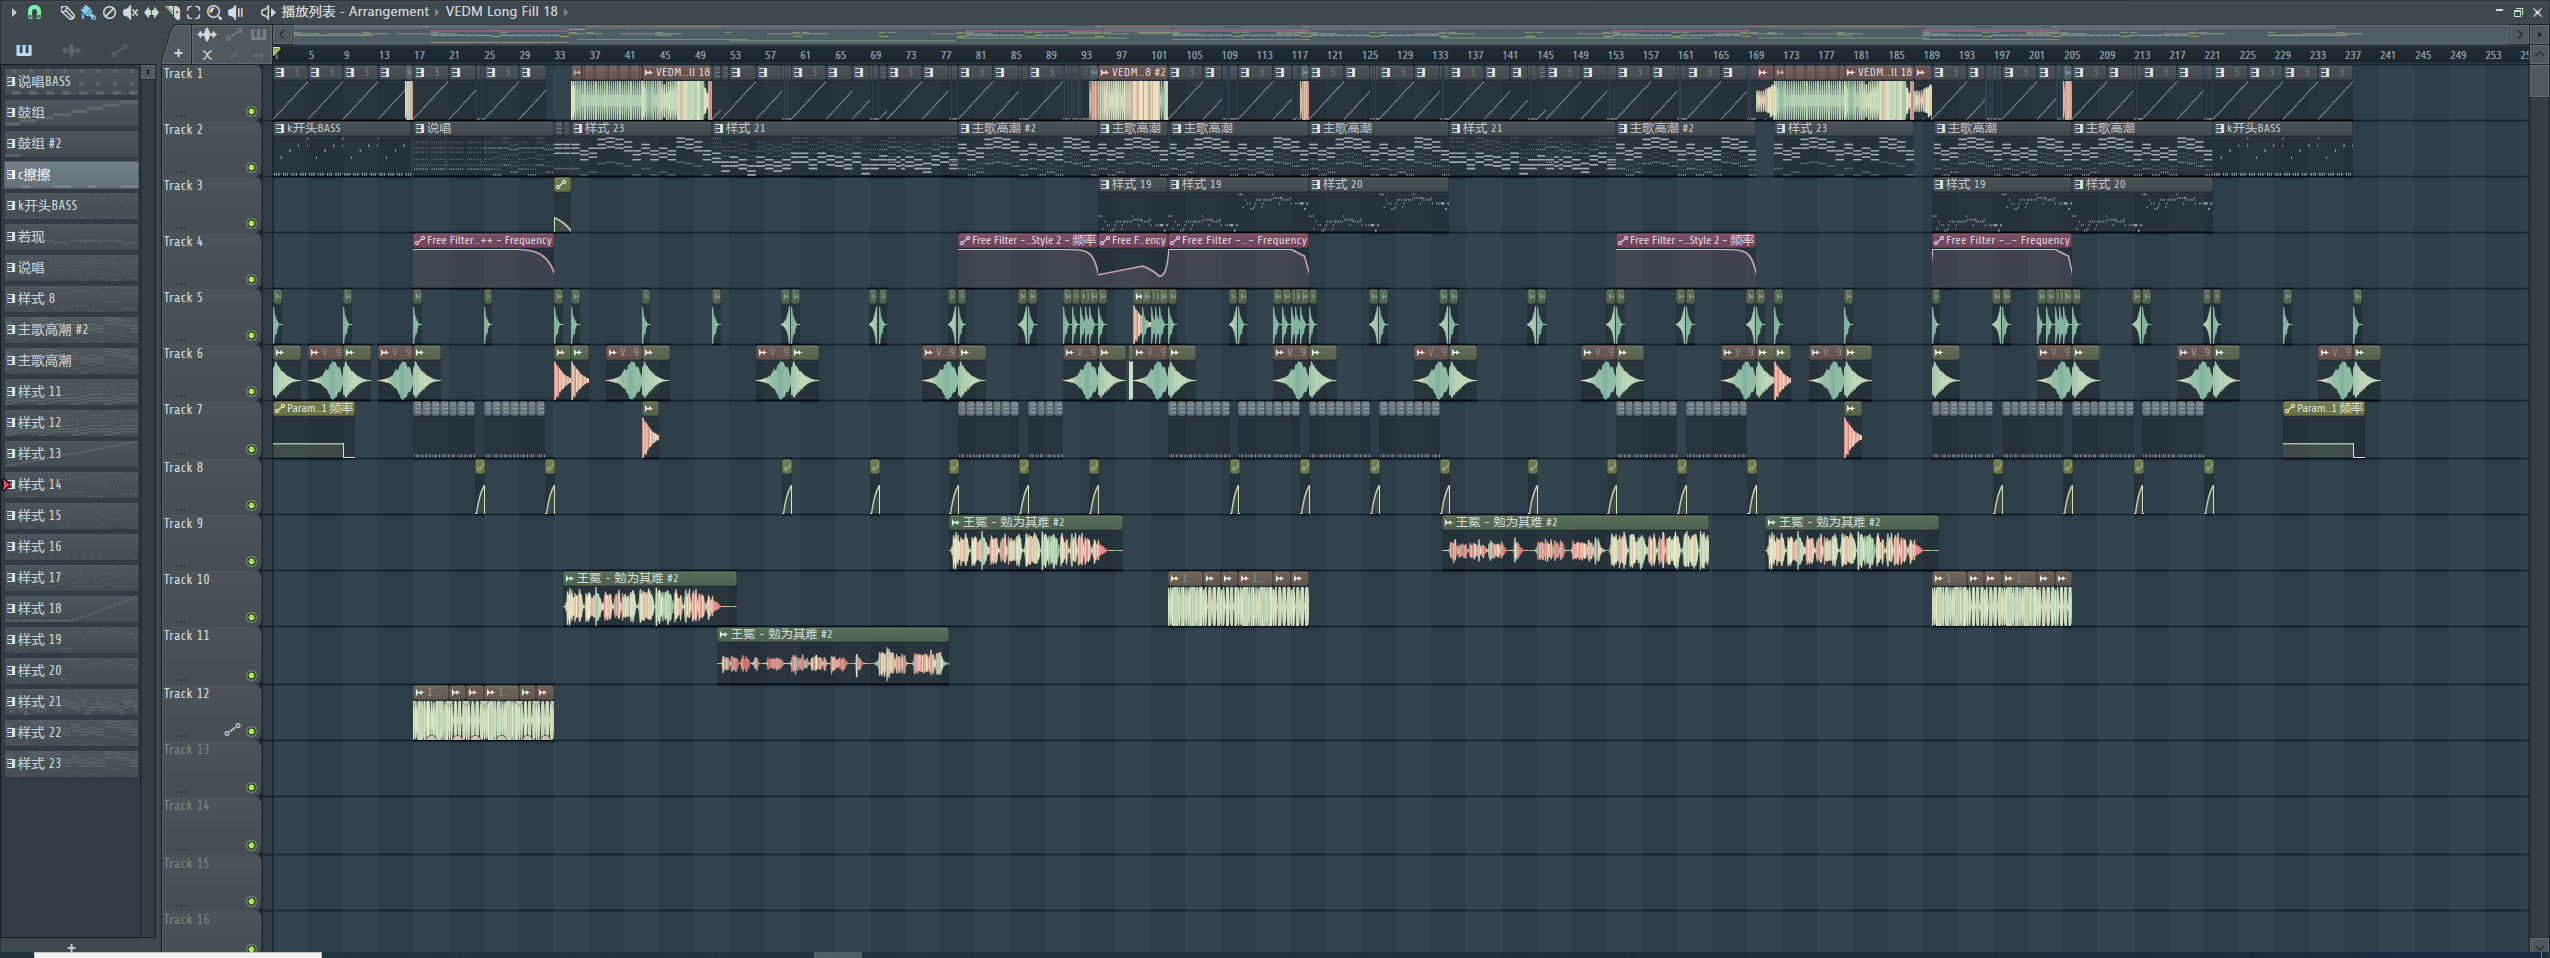2550x958 pixels.
Task: Select the Delete tool icon
Action: click(109, 12)
